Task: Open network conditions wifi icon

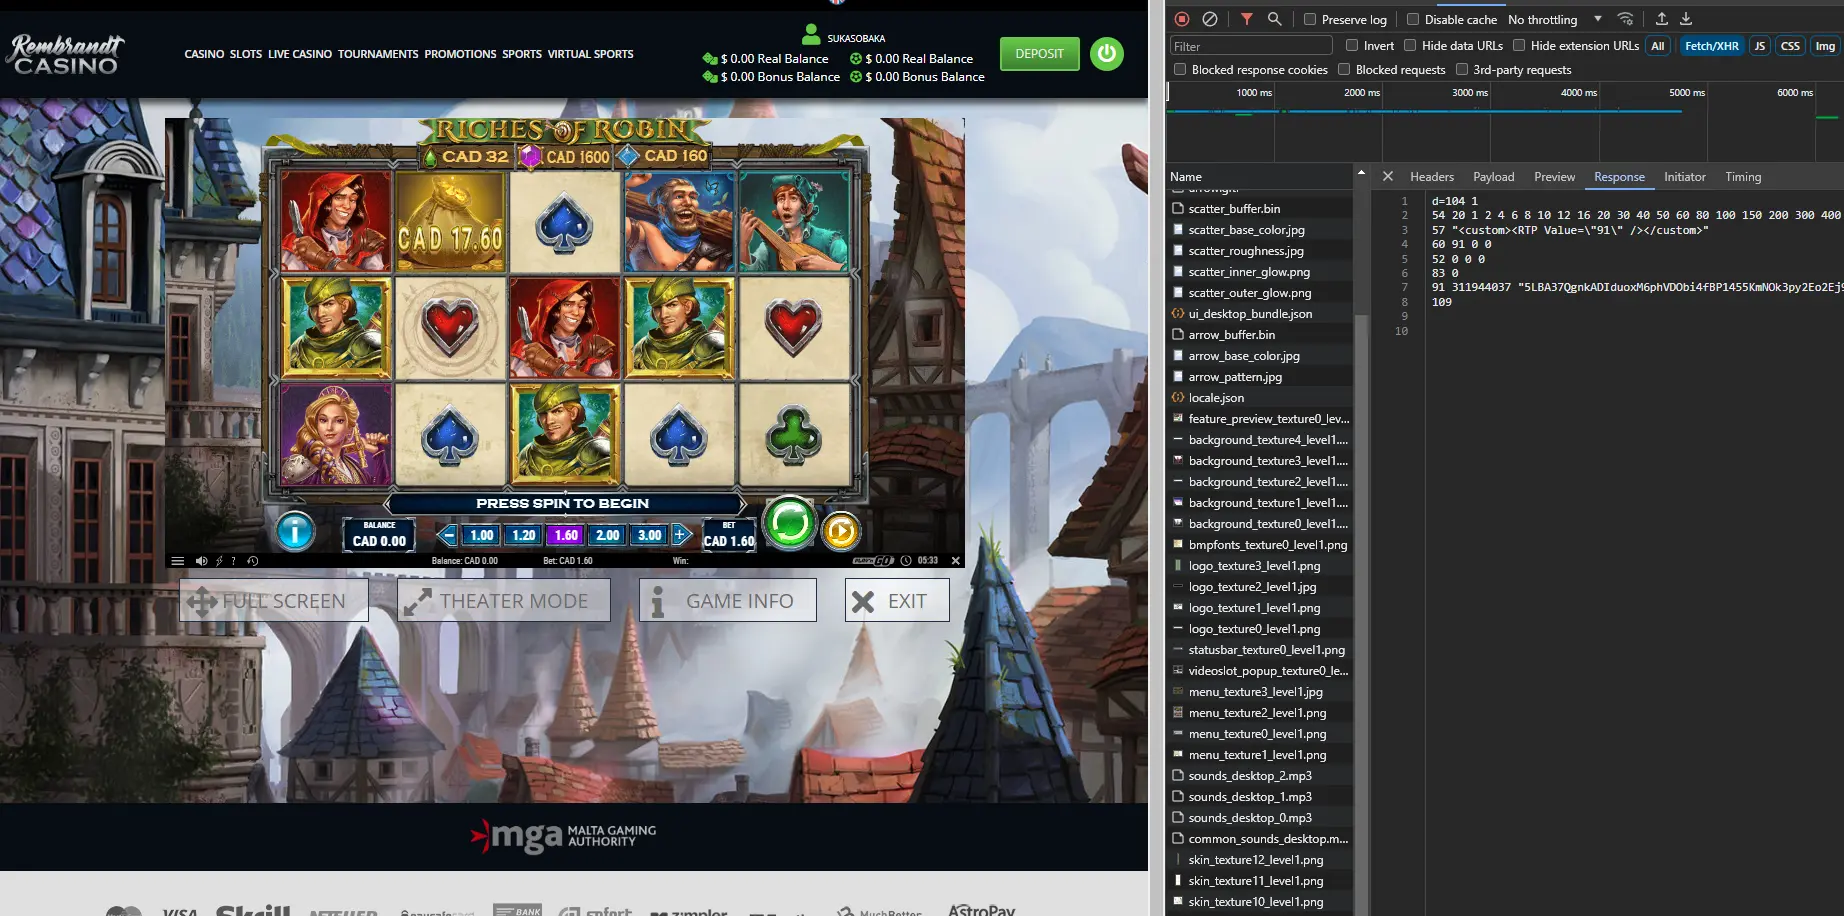Action: click(x=1625, y=19)
